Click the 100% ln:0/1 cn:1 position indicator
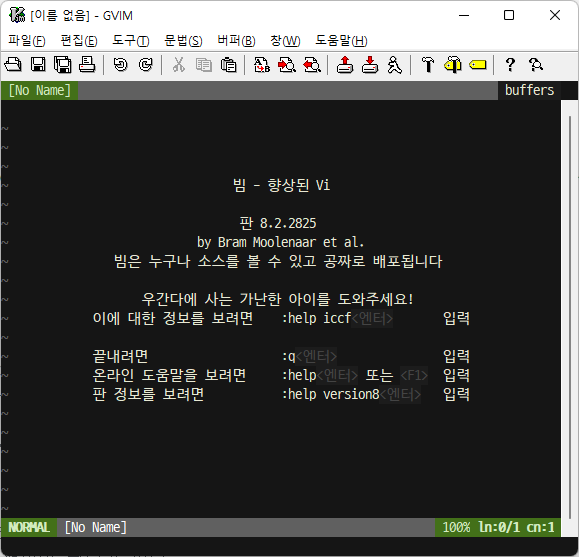This screenshot has width=579, height=557. [498, 527]
